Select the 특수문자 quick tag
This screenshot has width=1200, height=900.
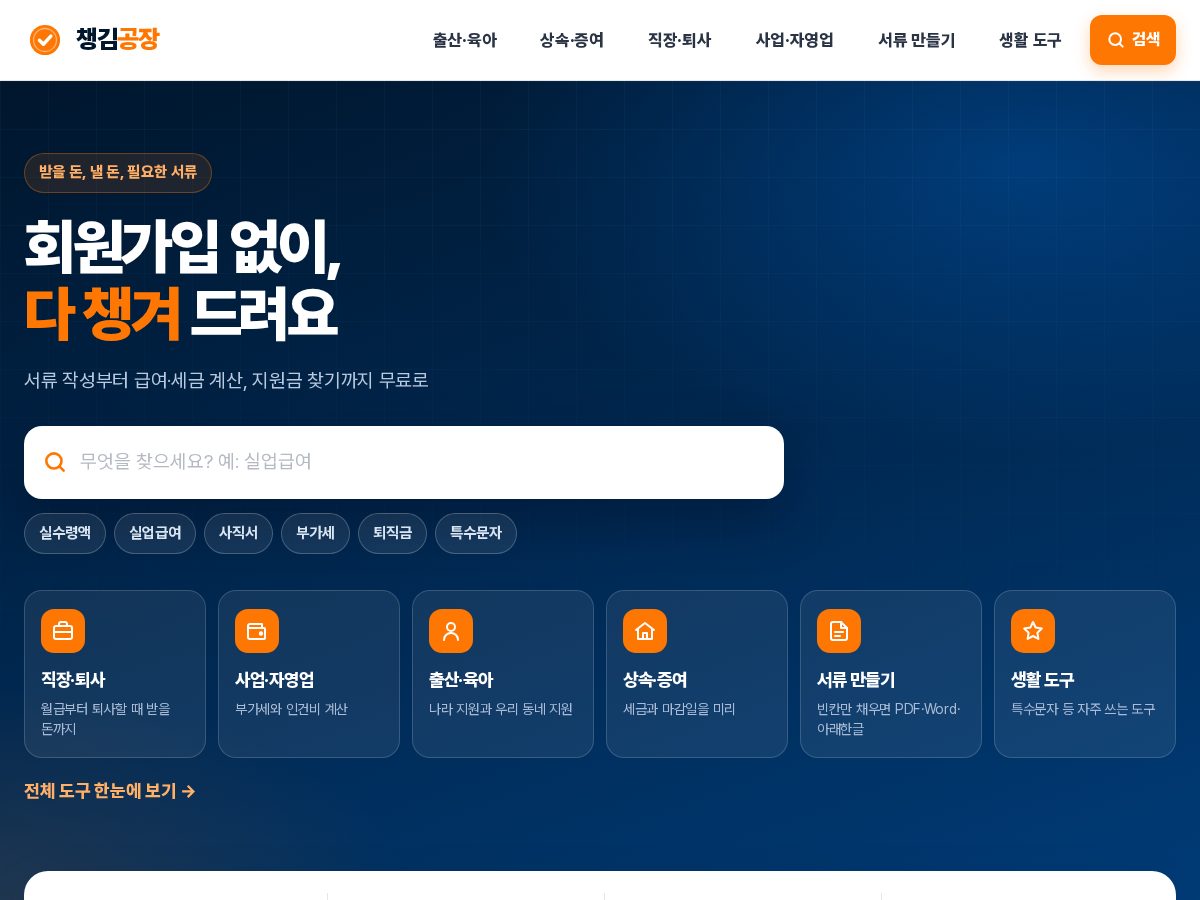pos(476,533)
